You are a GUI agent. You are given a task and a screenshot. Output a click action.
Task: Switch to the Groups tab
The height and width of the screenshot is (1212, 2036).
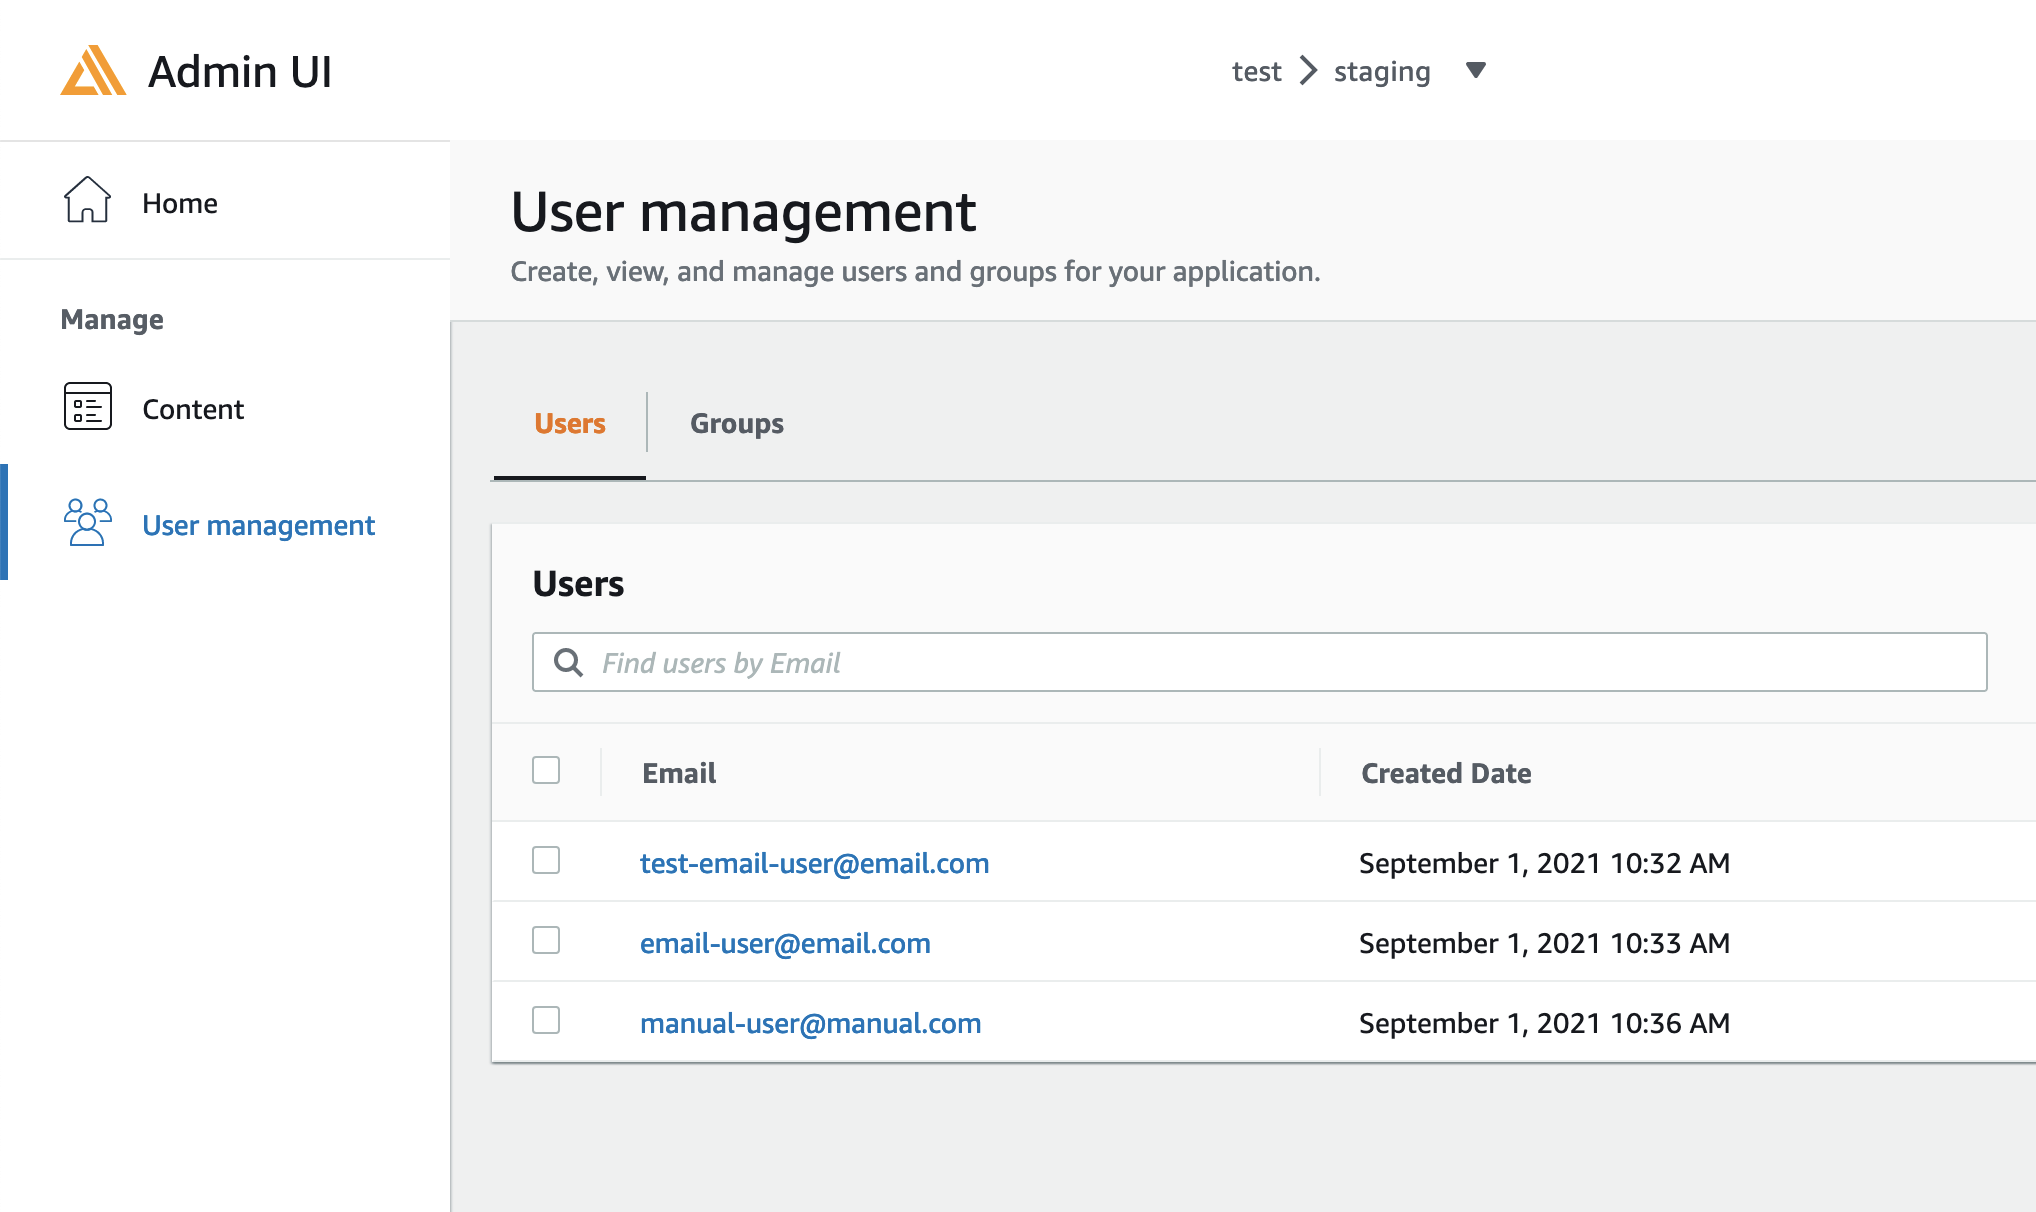click(737, 423)
